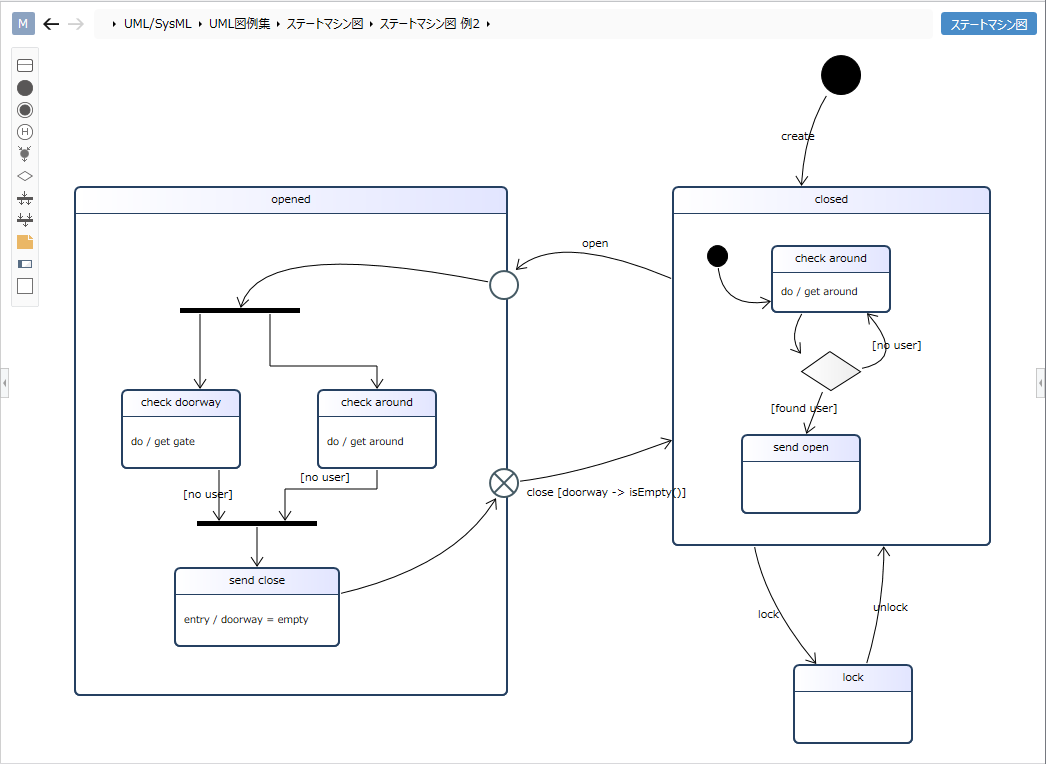Select the State tool in the palette
The height and width of the screenshot is (764, 1046).
coord(25,65)
